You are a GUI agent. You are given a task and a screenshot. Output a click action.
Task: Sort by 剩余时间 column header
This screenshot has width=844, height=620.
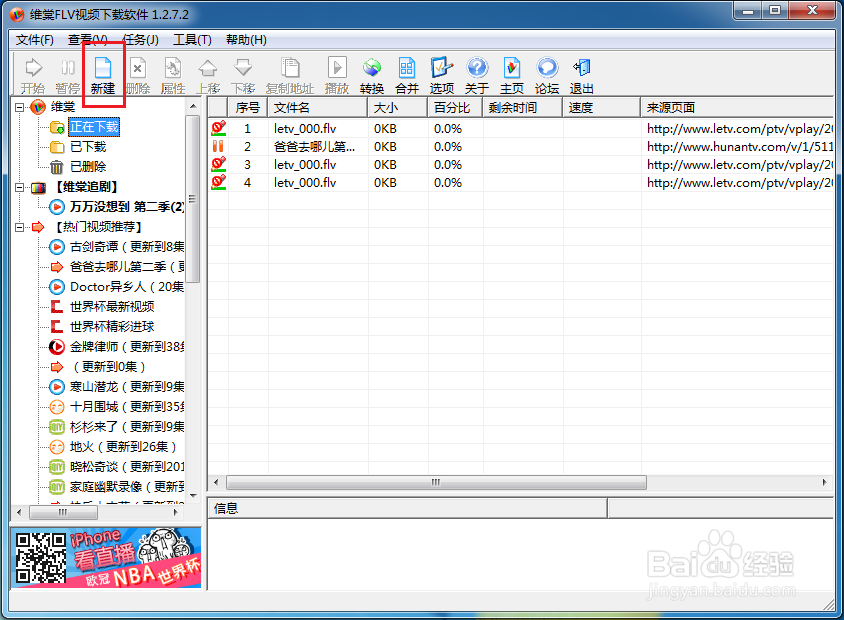tap(523, 108)
